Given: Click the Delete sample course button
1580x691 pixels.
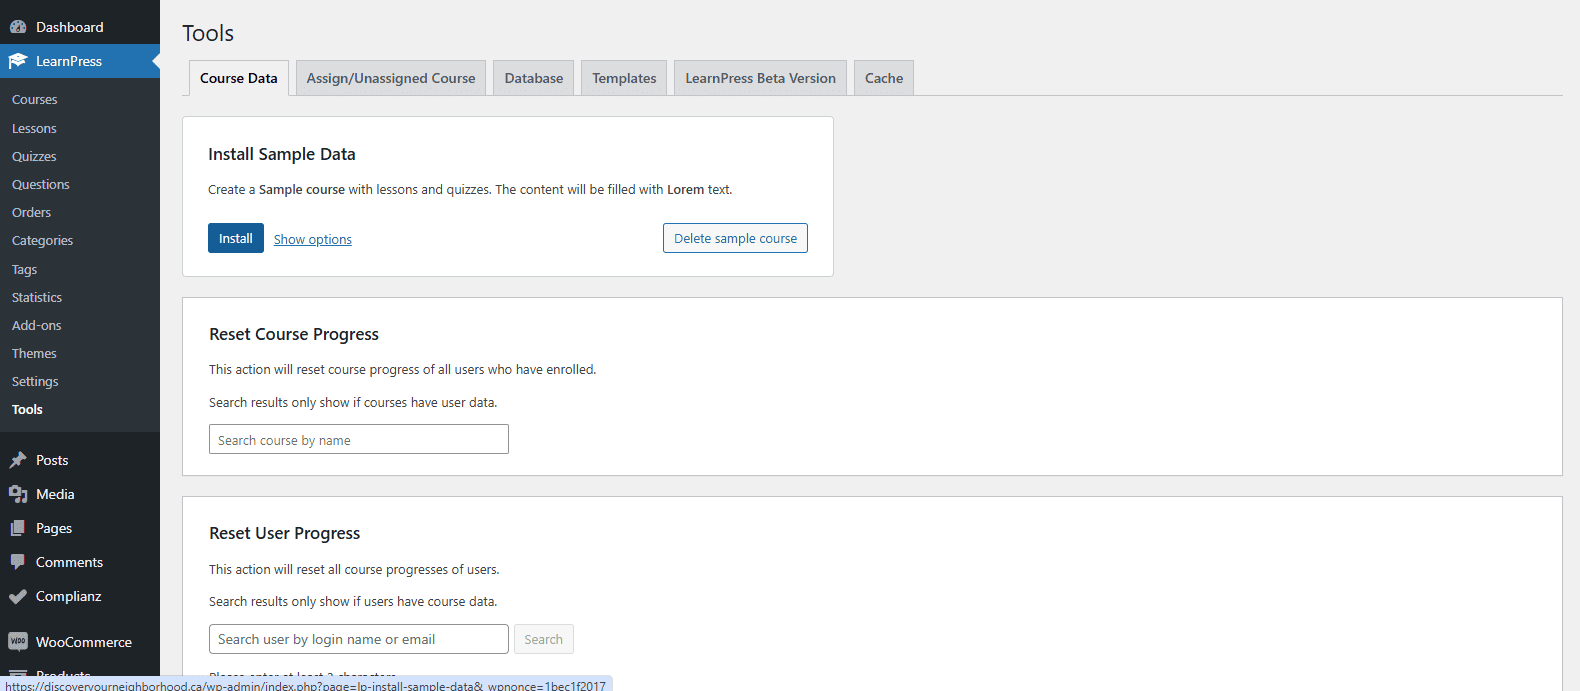Looking at the screenshot, I should [735, 238].
